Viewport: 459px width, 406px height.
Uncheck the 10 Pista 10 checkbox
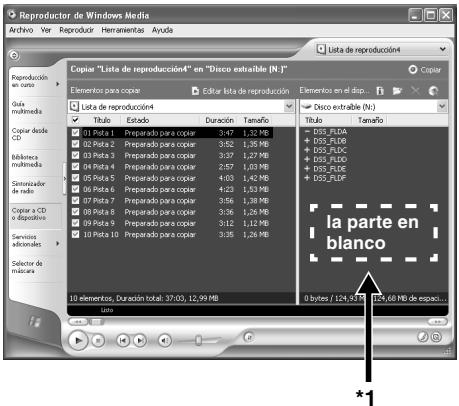tap(76, 235)
